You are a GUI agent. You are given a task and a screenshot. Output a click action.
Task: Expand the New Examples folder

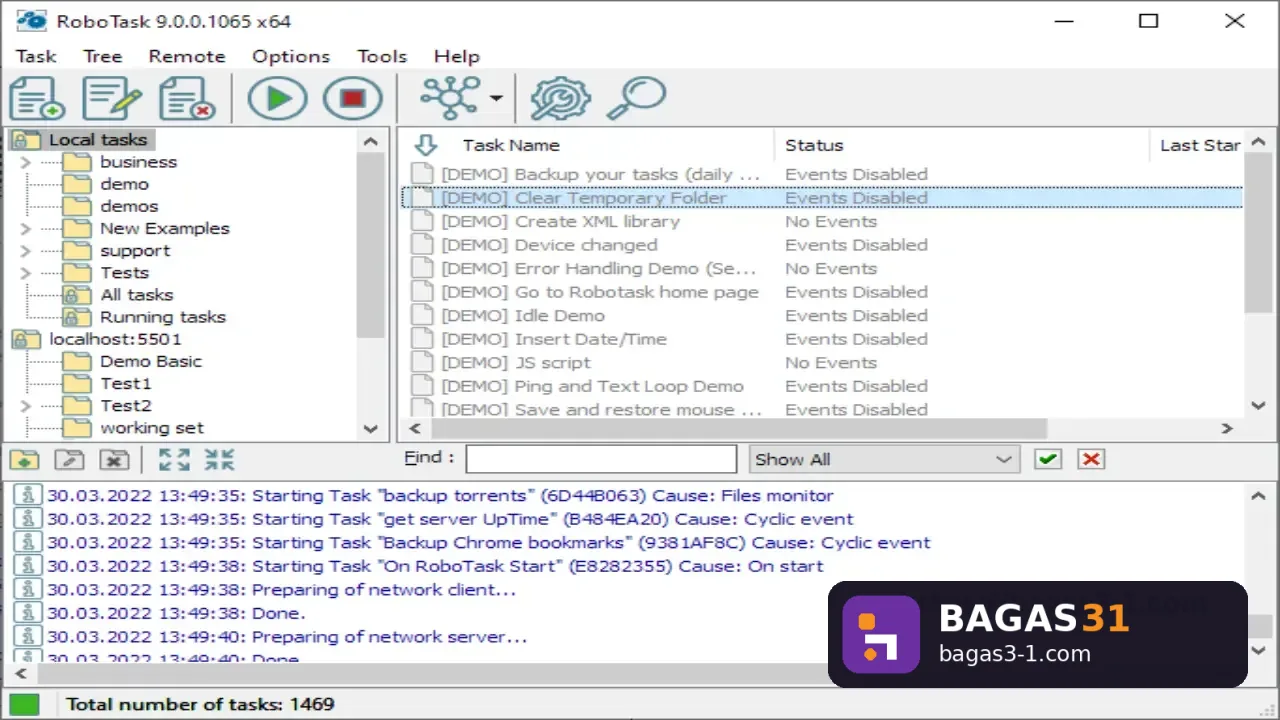click(x=26, y=228)
